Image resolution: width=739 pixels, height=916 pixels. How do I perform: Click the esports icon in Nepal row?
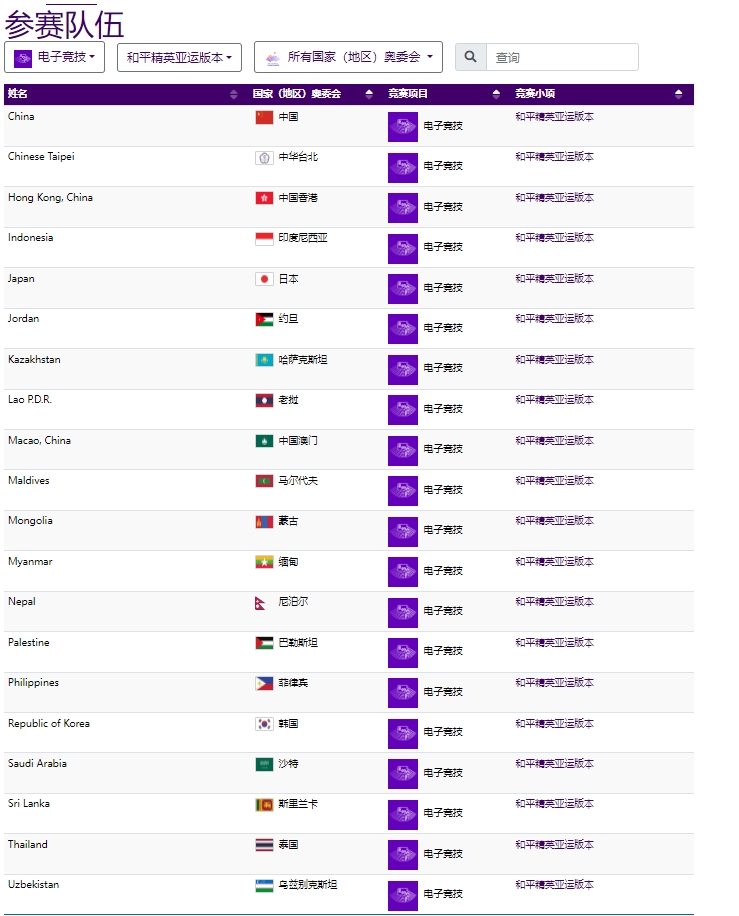[x=403, y=612]
